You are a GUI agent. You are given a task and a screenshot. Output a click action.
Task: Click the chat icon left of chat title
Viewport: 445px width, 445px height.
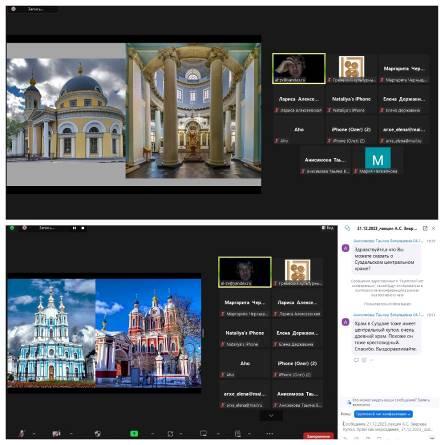coord(348,228)
